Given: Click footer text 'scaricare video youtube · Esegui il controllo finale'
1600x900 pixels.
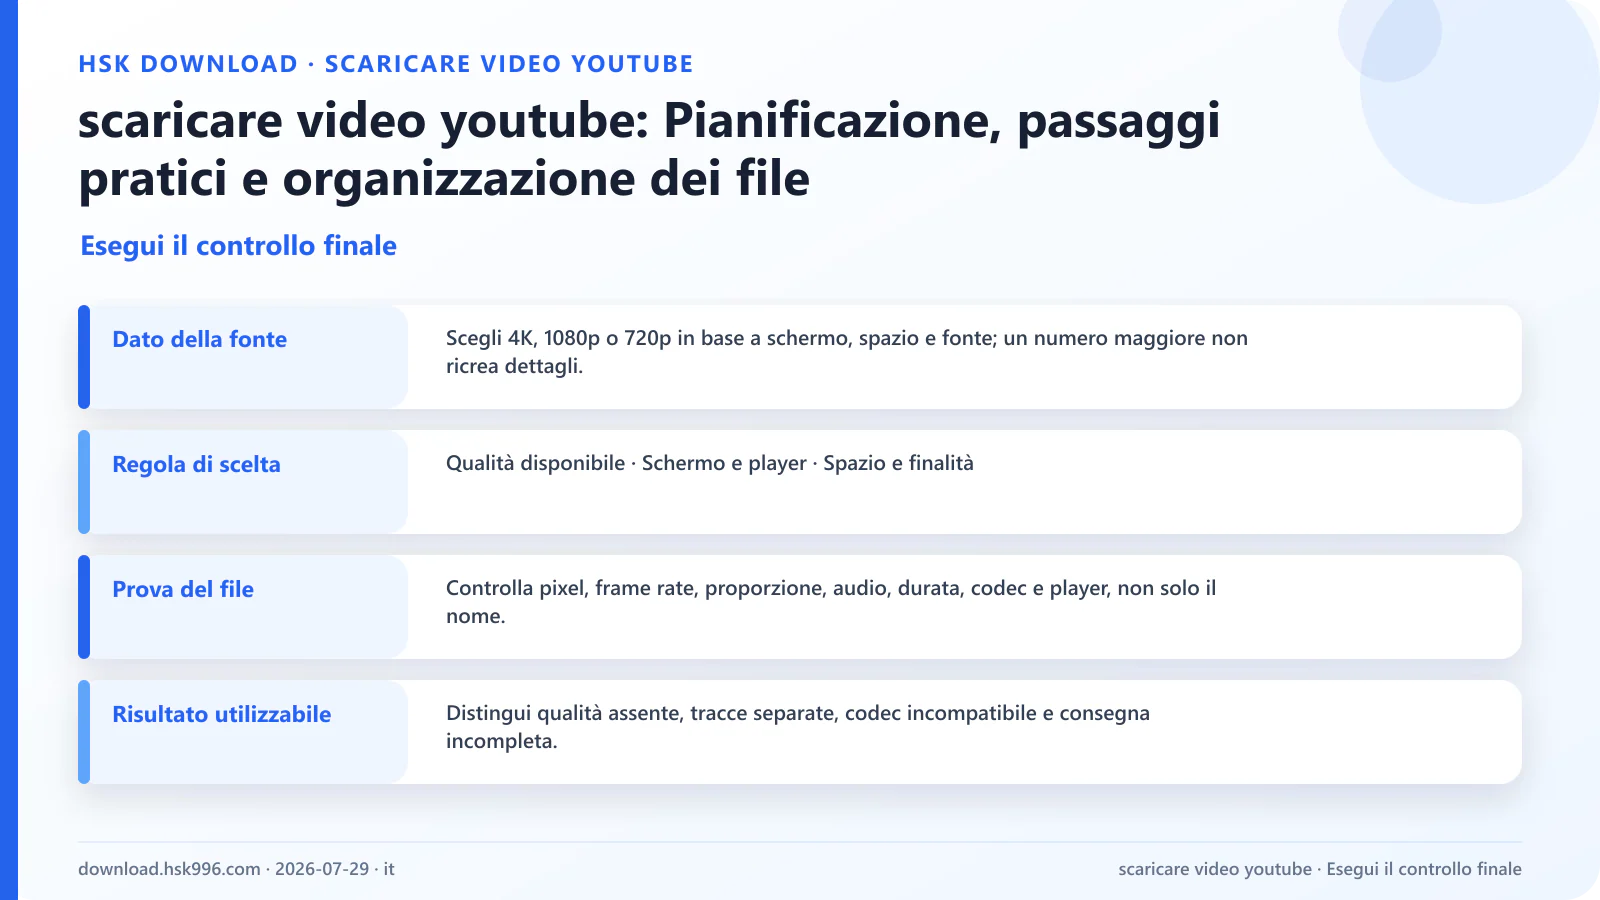Looking at the screenshot, I should pyautogui.click(x=1320, y=869).
